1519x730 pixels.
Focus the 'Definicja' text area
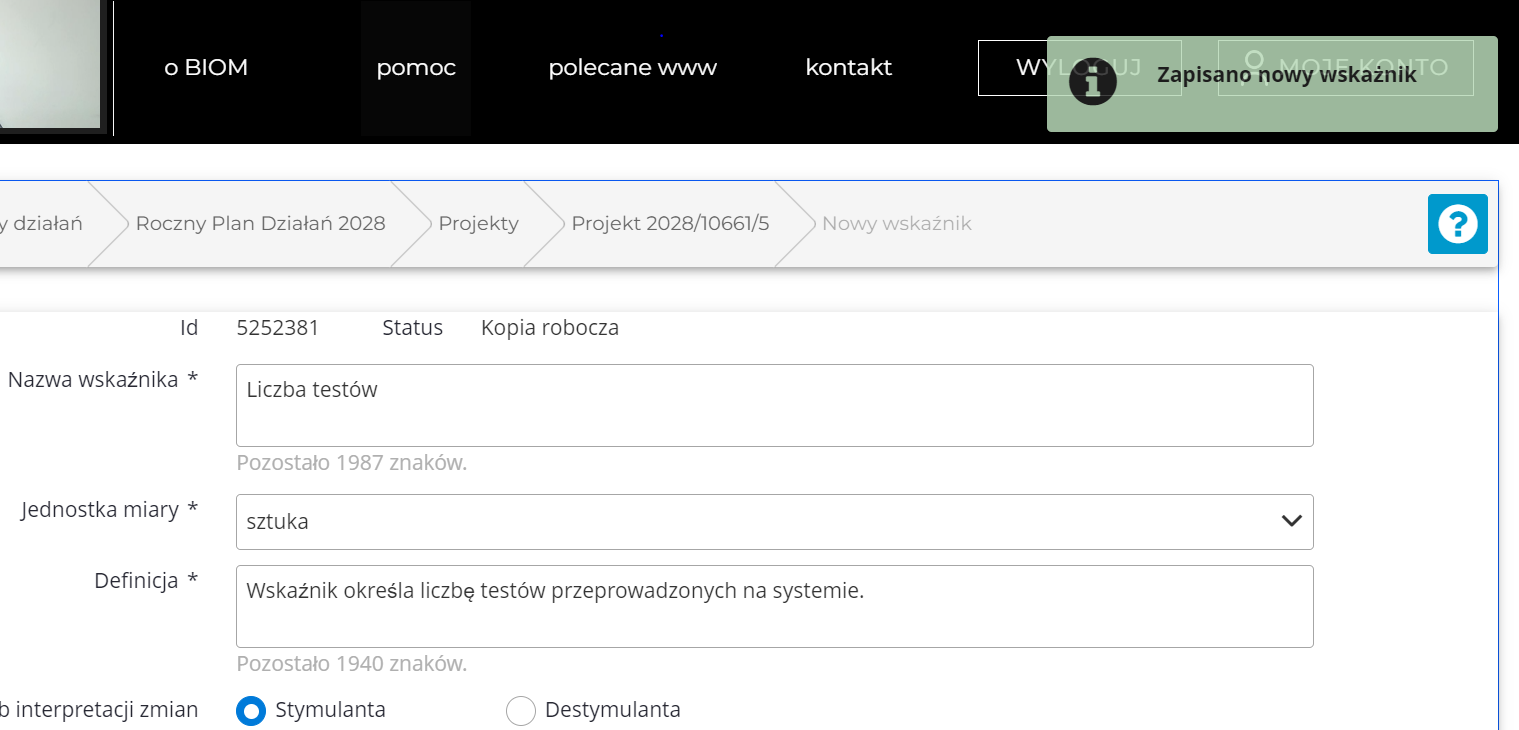coord(774,606)
